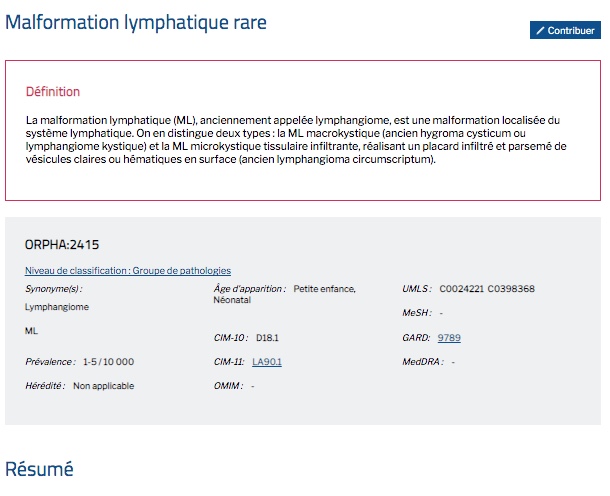Click the Contribuer button
This screenshot has height=496, width=610.
tap(565, 30)
